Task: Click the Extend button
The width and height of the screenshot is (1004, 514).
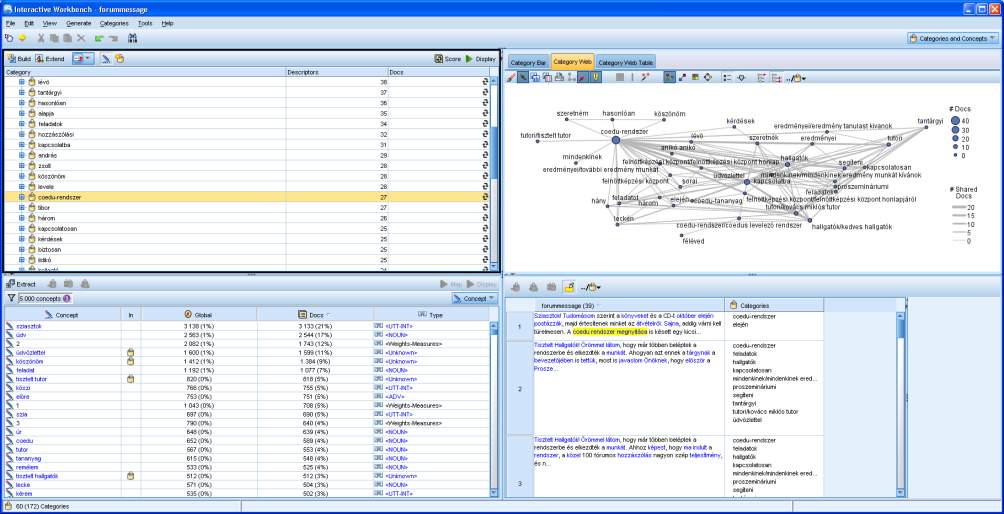Action: click(51, 58)
